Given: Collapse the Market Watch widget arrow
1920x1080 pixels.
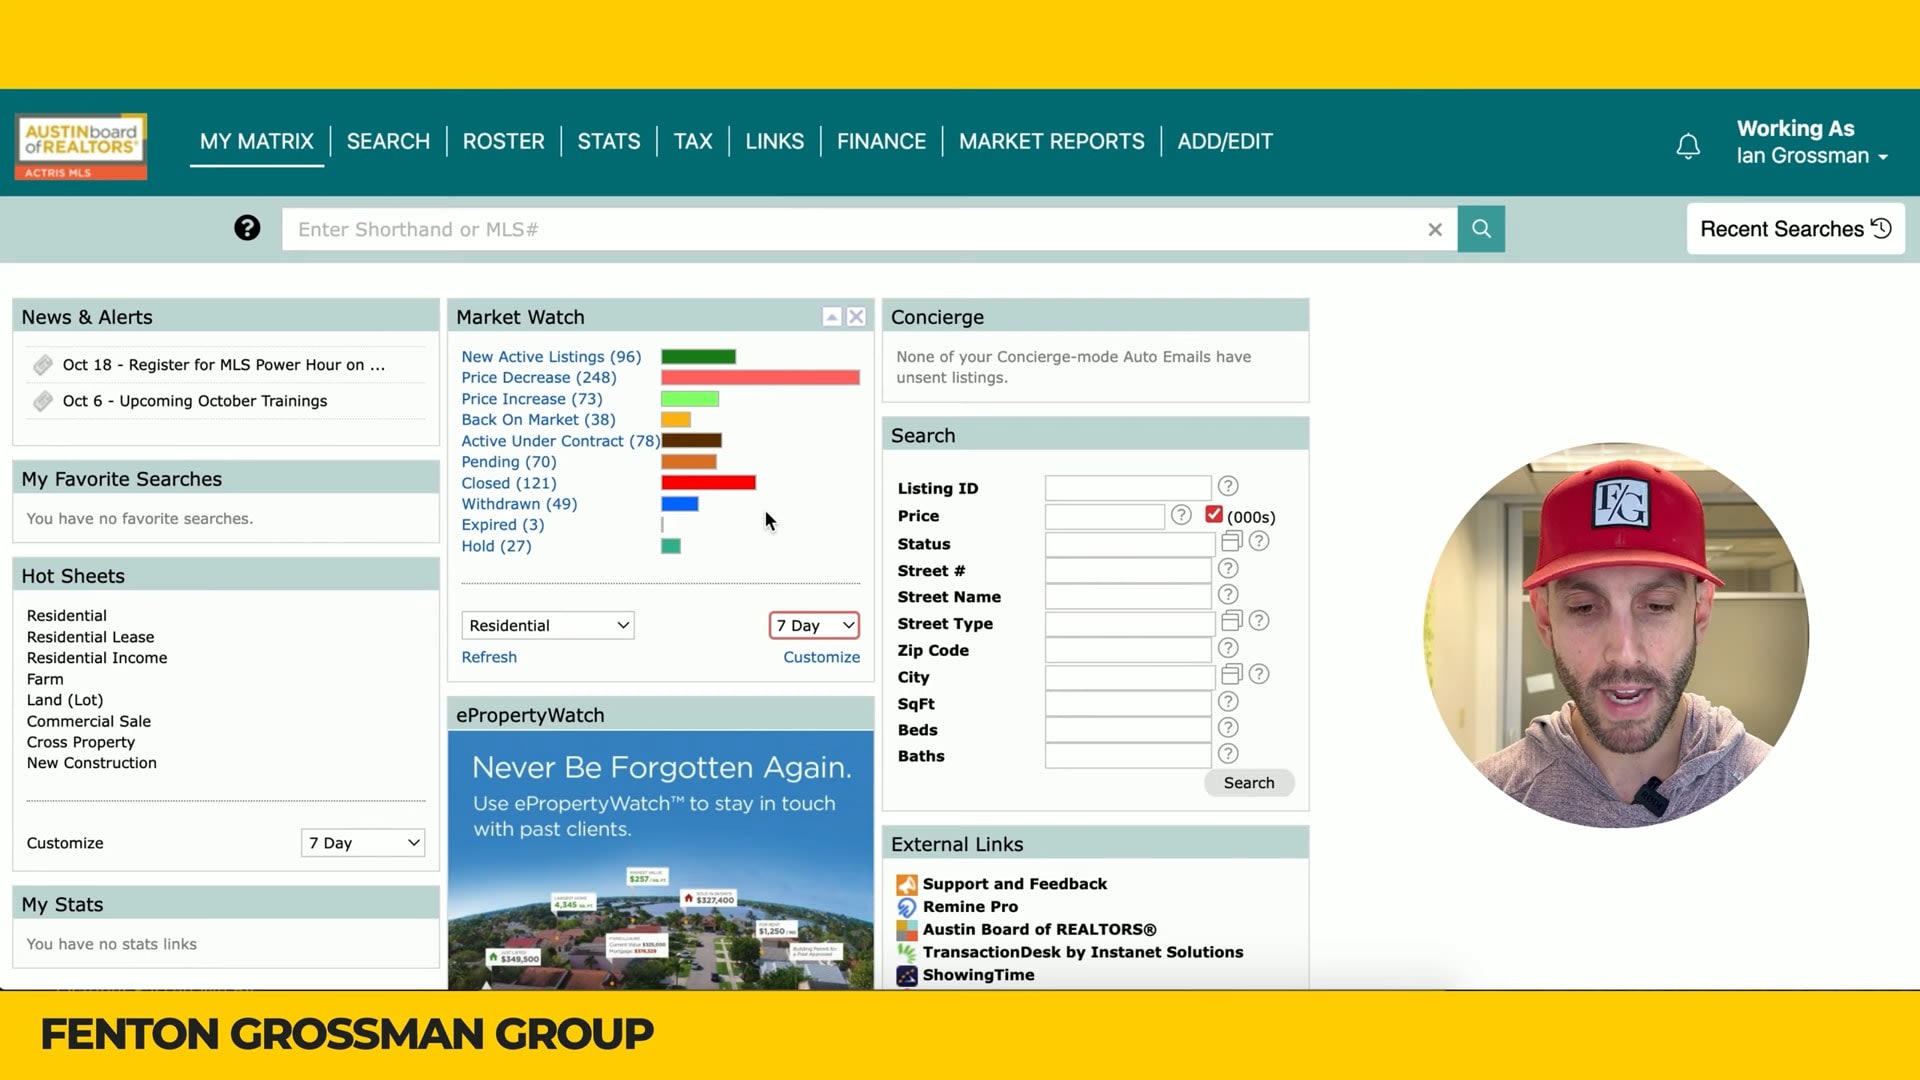Looking at the screenshot, I should pyautogui.click(x=831, y=317).
